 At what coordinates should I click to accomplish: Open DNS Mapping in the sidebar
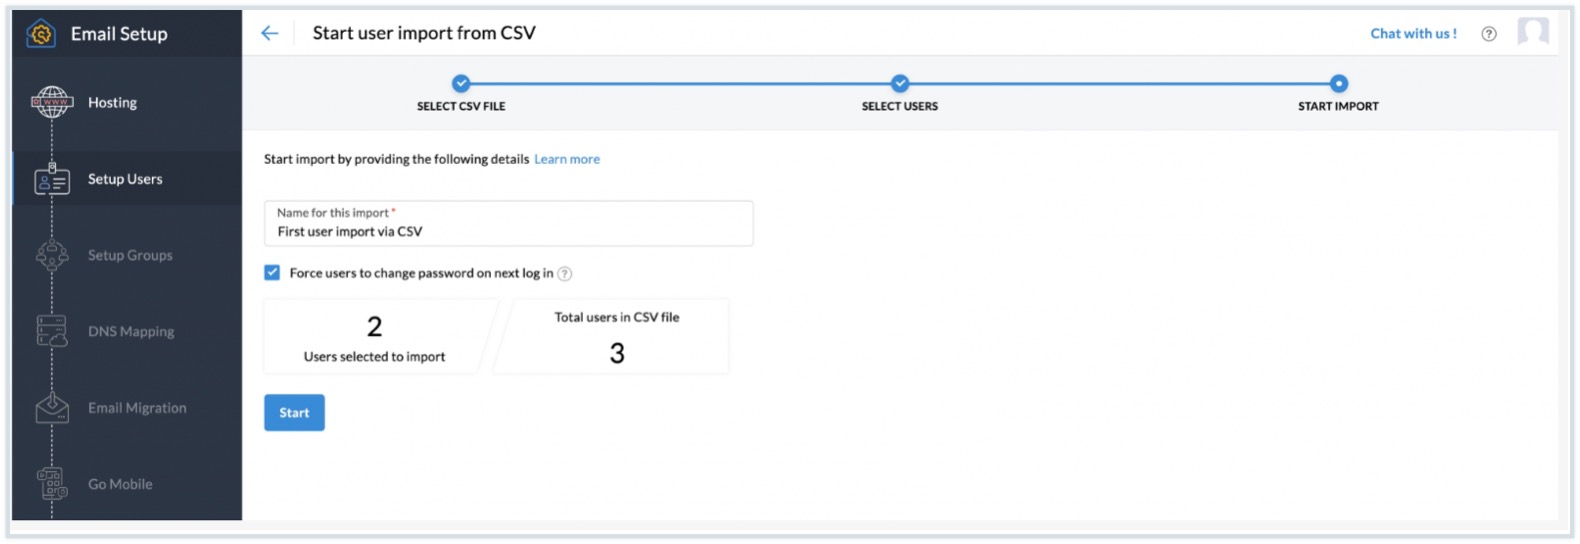point(131,332)
